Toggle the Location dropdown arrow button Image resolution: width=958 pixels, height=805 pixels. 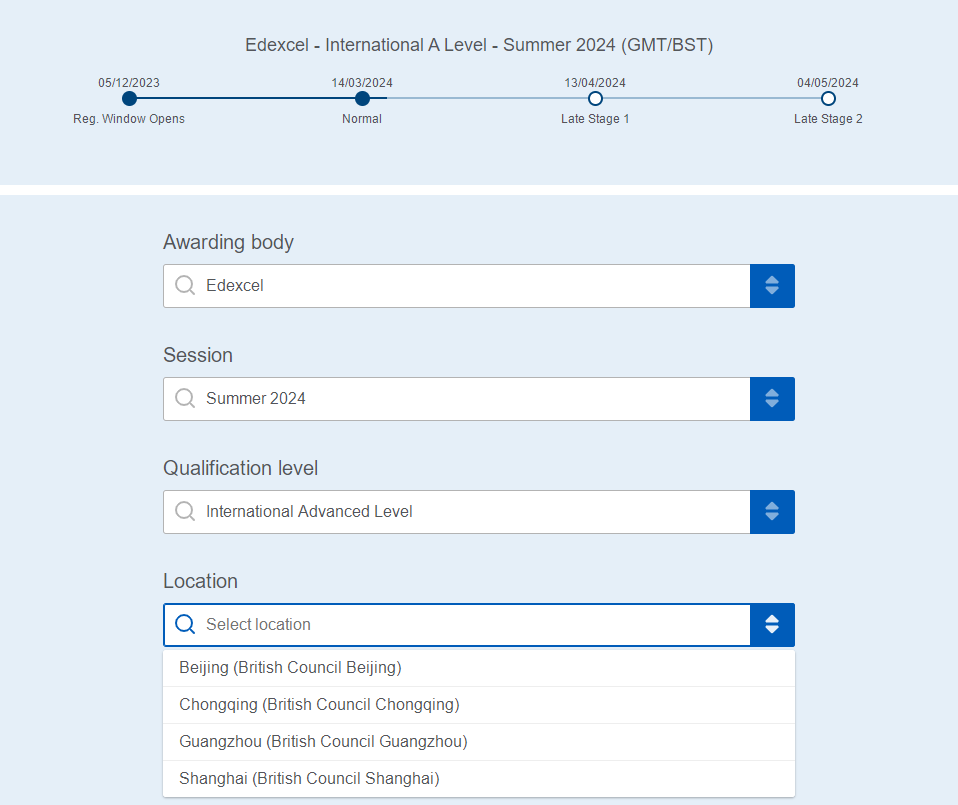click(x=772, y=625)
